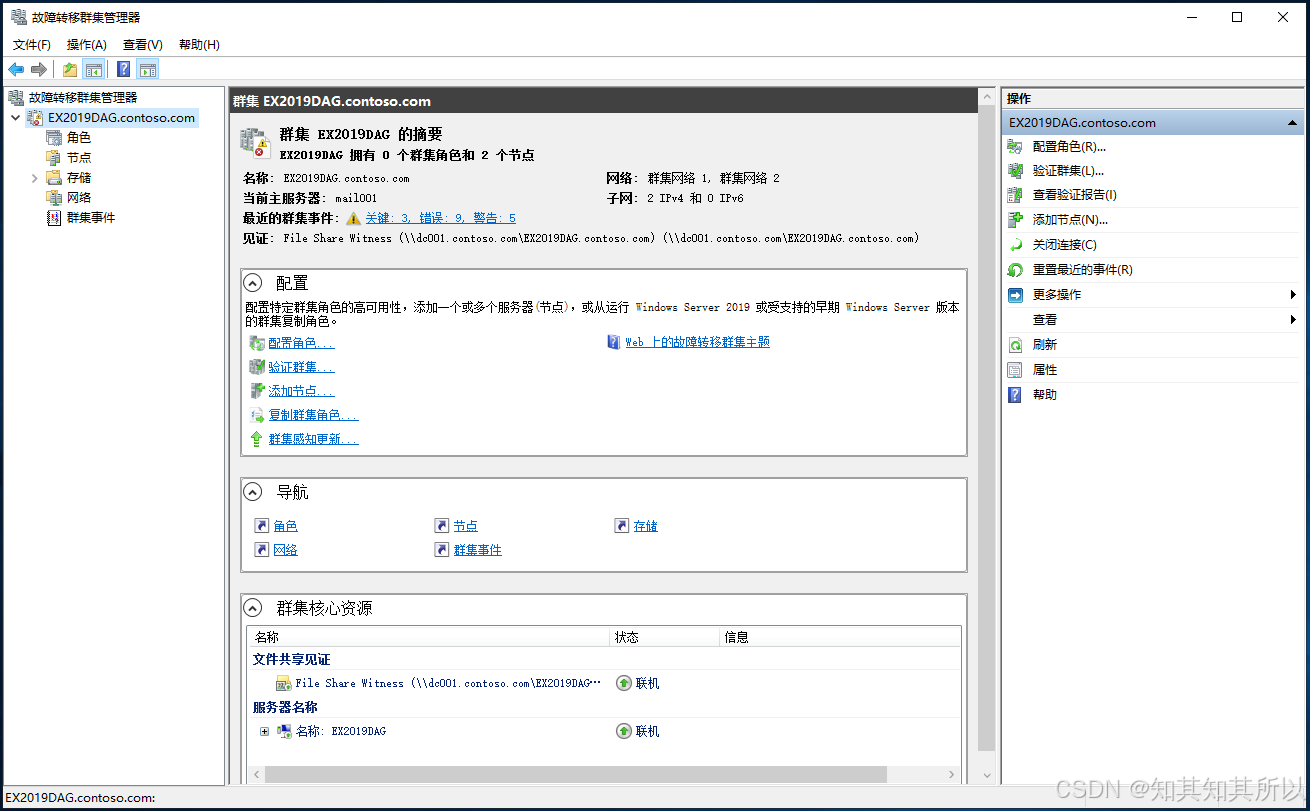This screenshot has height=811, width=1310.
Task: Click the blue Help toolbar icon
Action: pos(123,69)
